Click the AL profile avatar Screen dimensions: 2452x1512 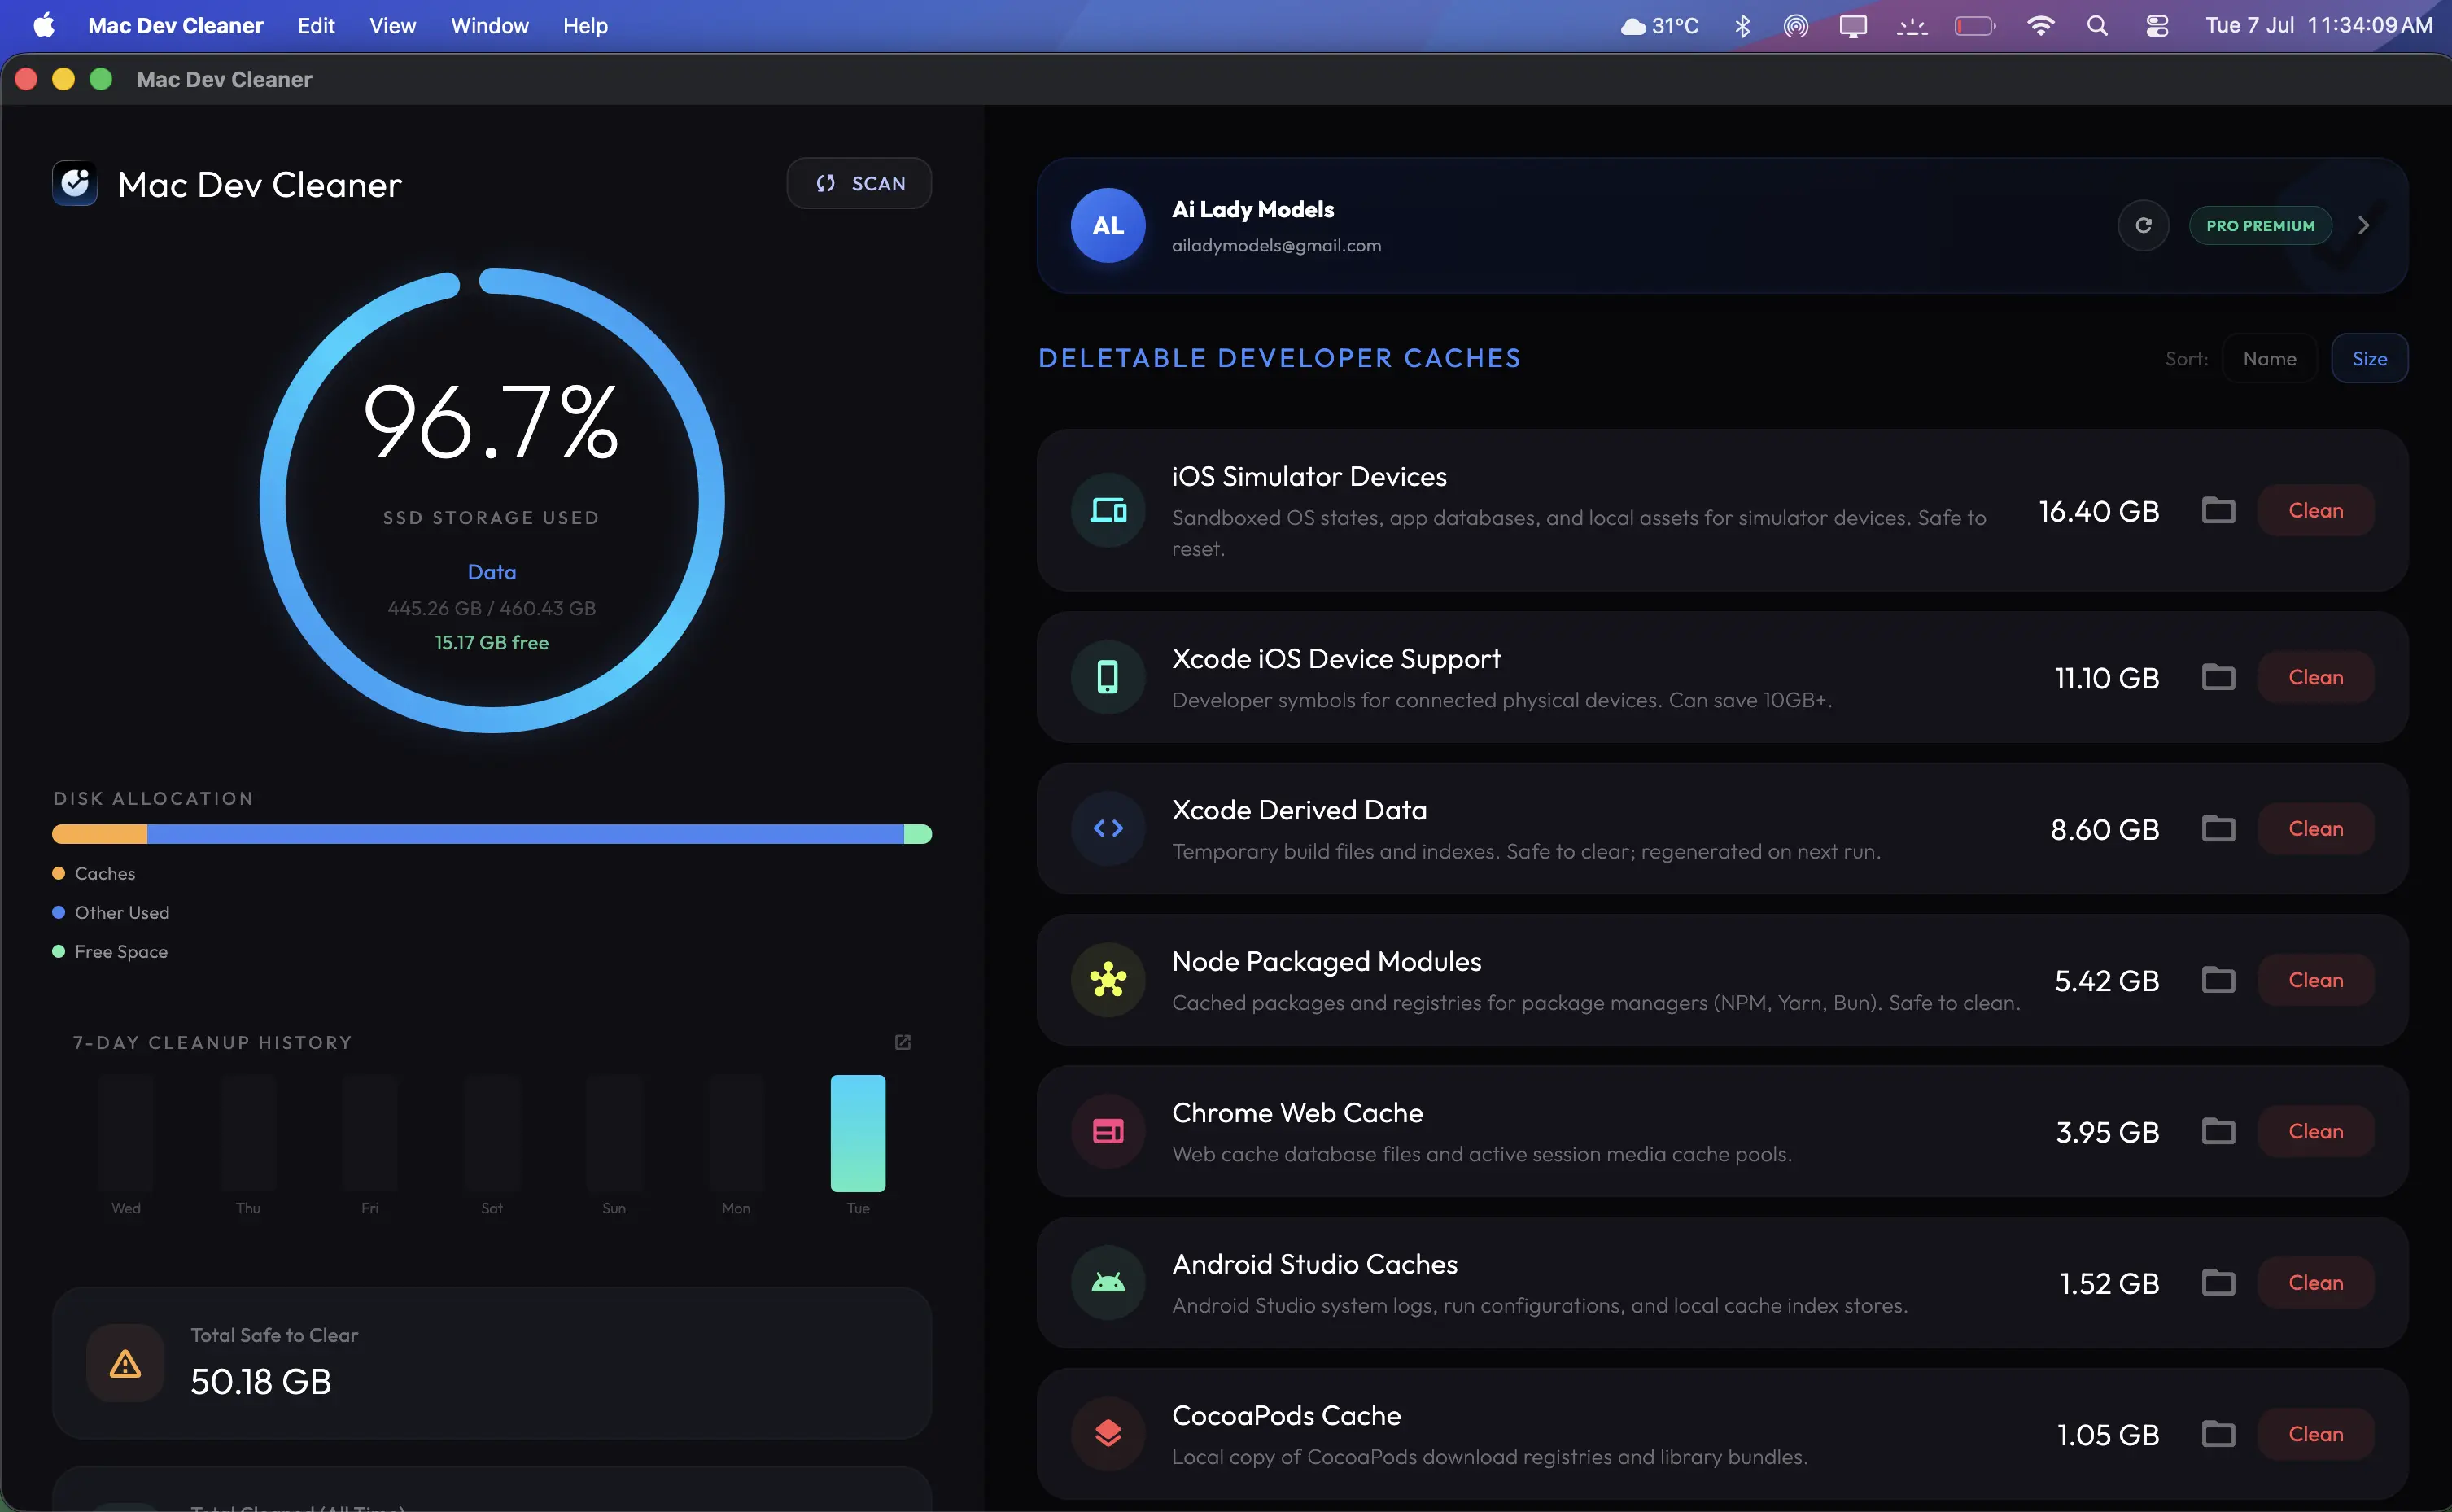pos(1108,226)
